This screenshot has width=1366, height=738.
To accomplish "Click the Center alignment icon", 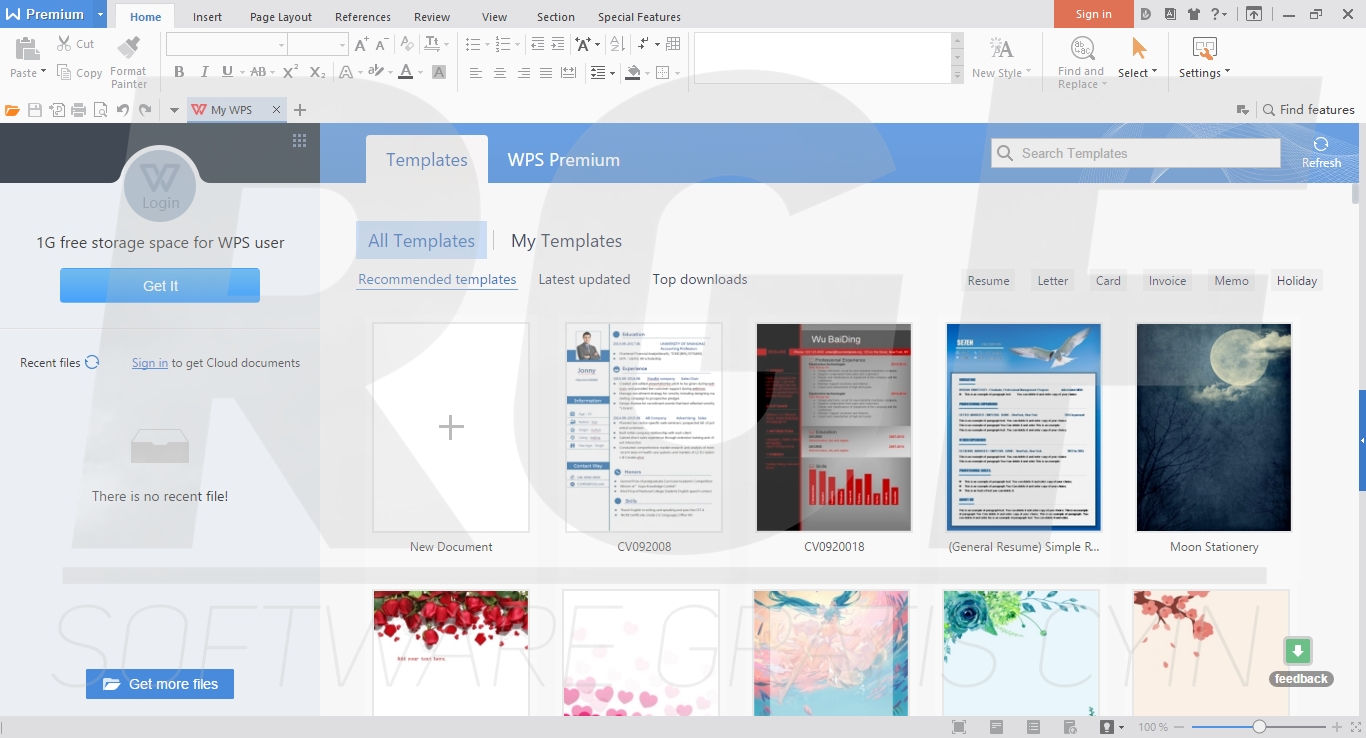I will tap(499, 73).
